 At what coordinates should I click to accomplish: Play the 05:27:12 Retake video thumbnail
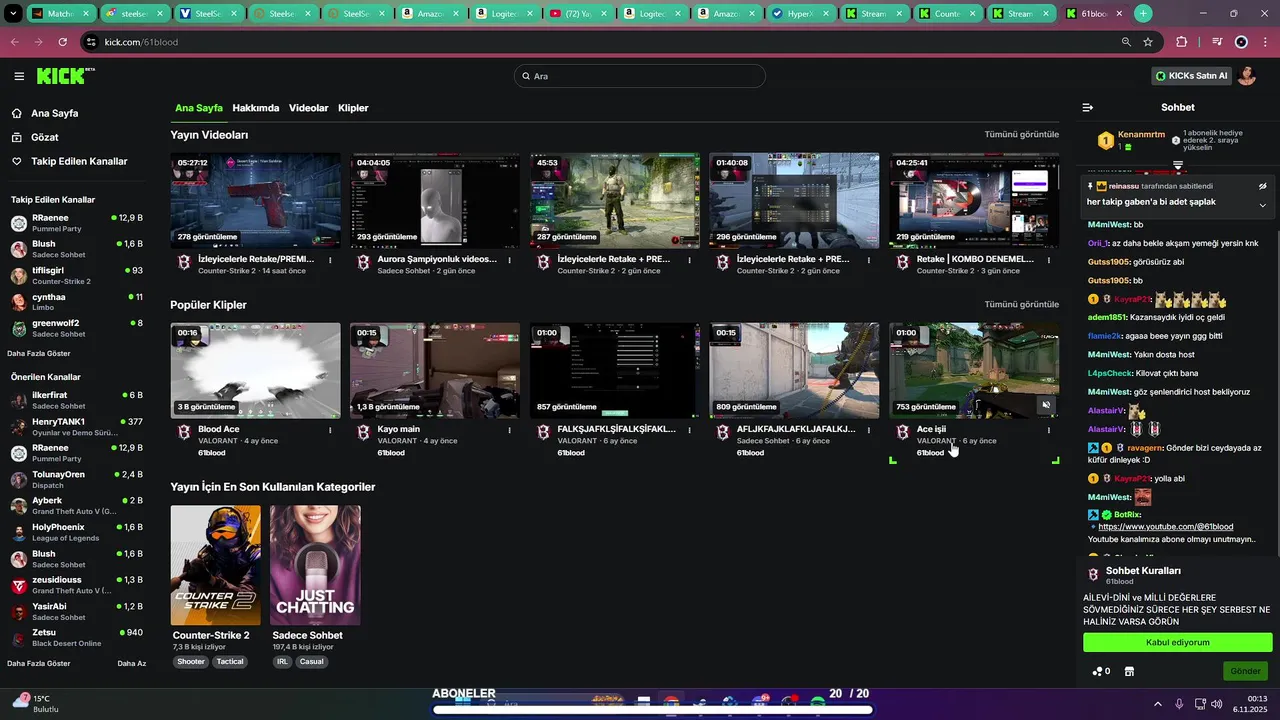(255, 200)
